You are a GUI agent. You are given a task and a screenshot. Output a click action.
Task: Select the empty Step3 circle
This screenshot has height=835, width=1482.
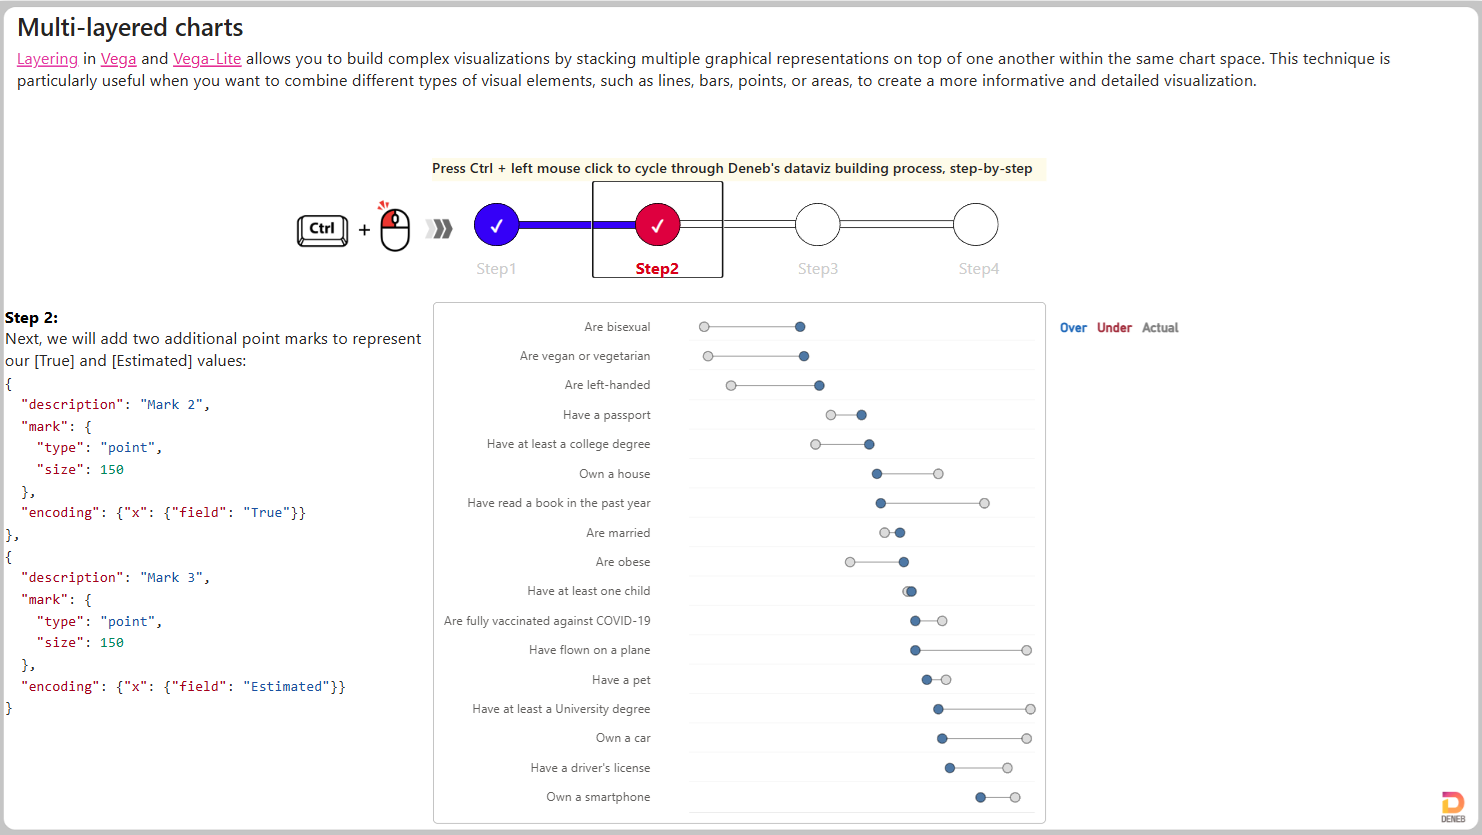[x=818, y=225]
